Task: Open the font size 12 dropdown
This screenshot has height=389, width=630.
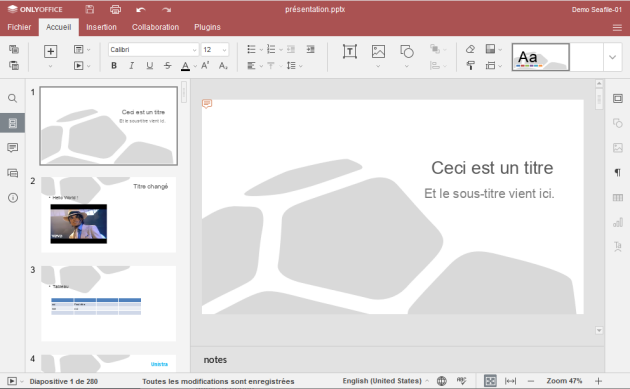Action: point(215,49)
